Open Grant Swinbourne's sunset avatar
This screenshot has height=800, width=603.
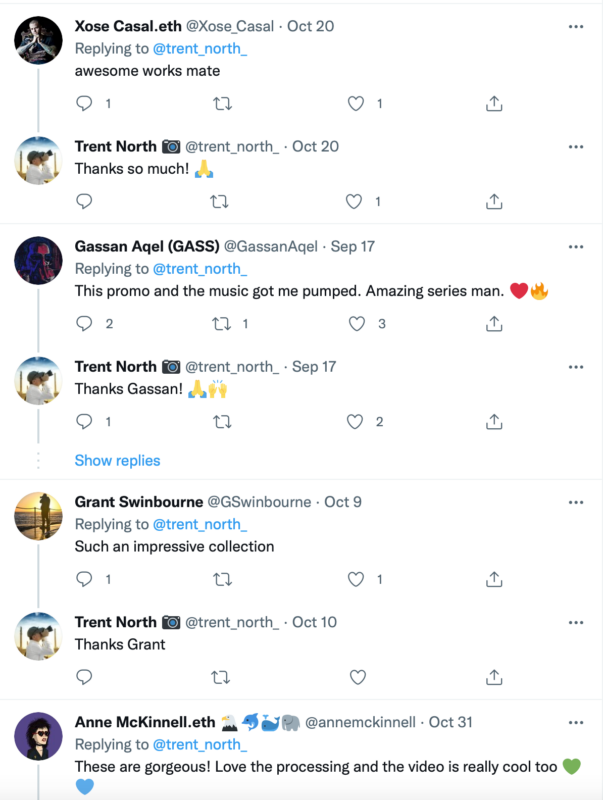(39, 517)
